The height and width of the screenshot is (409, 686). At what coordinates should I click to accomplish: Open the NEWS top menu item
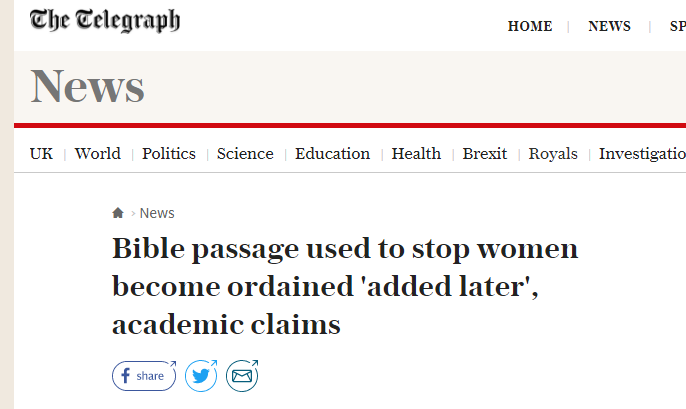click(x=609, y=26)
